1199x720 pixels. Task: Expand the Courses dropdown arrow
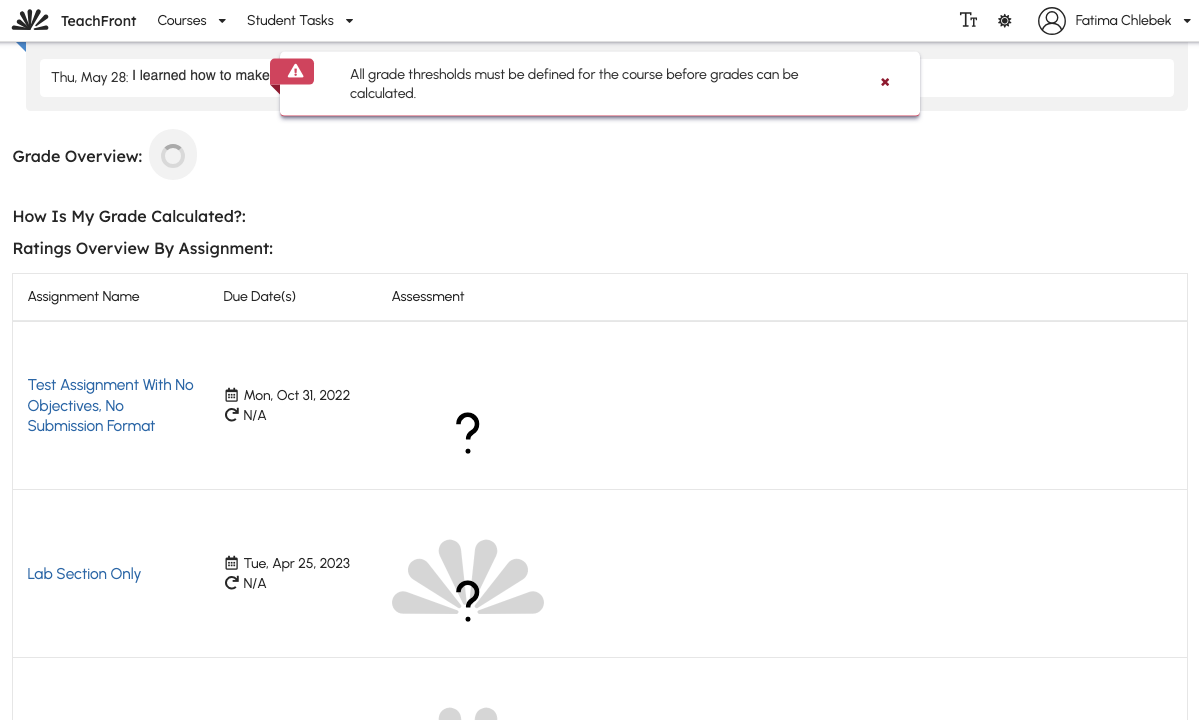pos(222,21)
